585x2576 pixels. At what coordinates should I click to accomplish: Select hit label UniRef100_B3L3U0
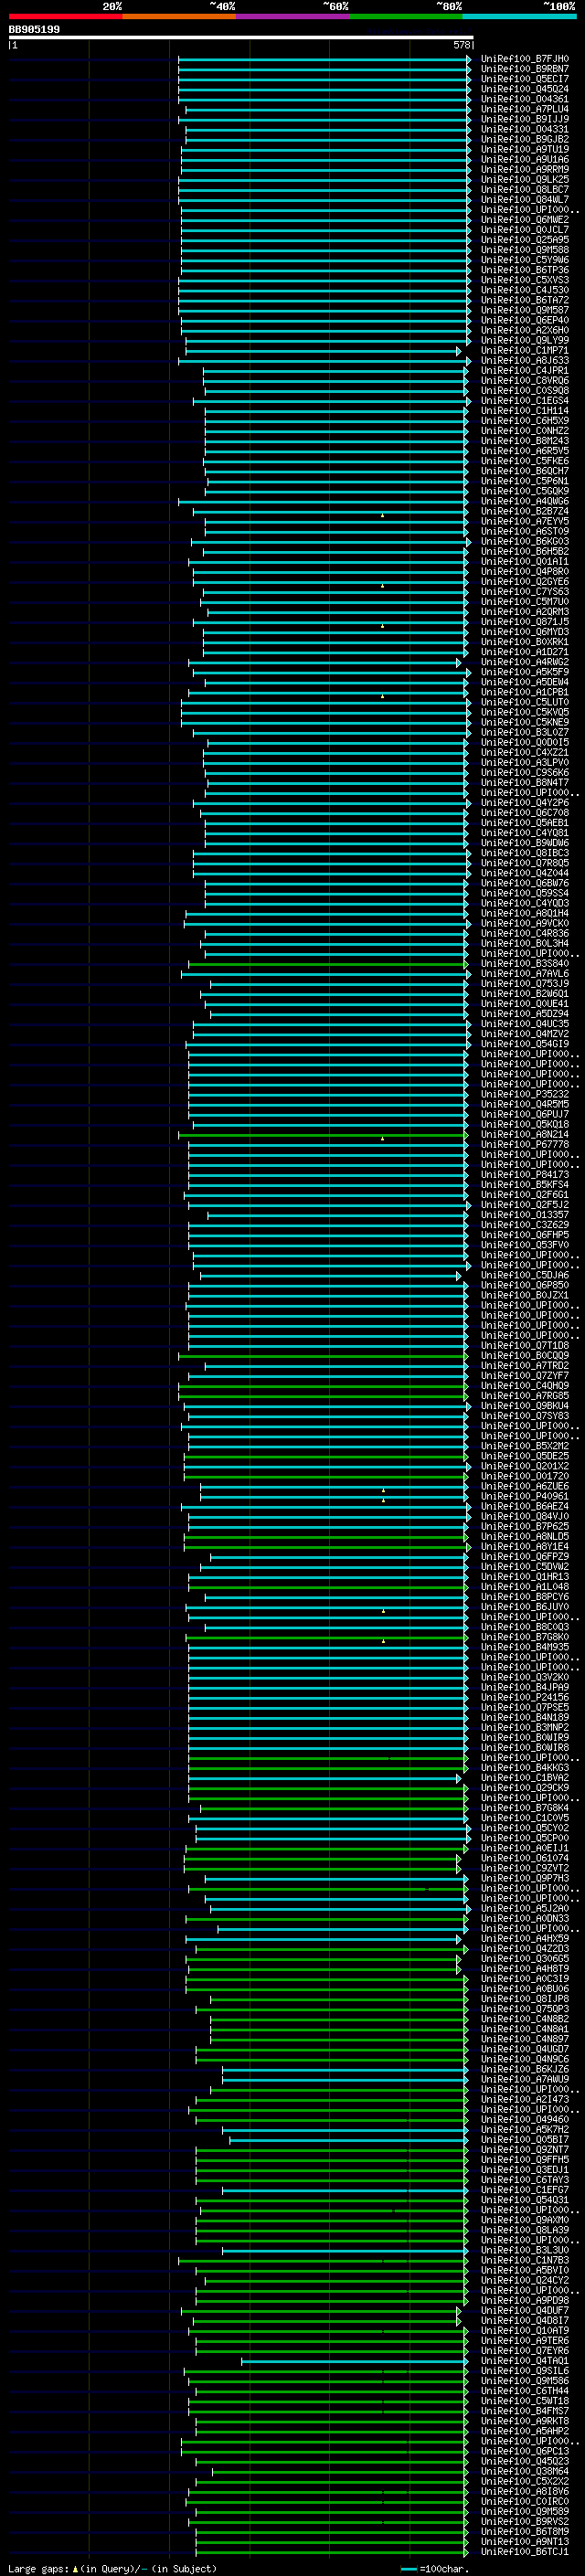tap(525, 2250)
